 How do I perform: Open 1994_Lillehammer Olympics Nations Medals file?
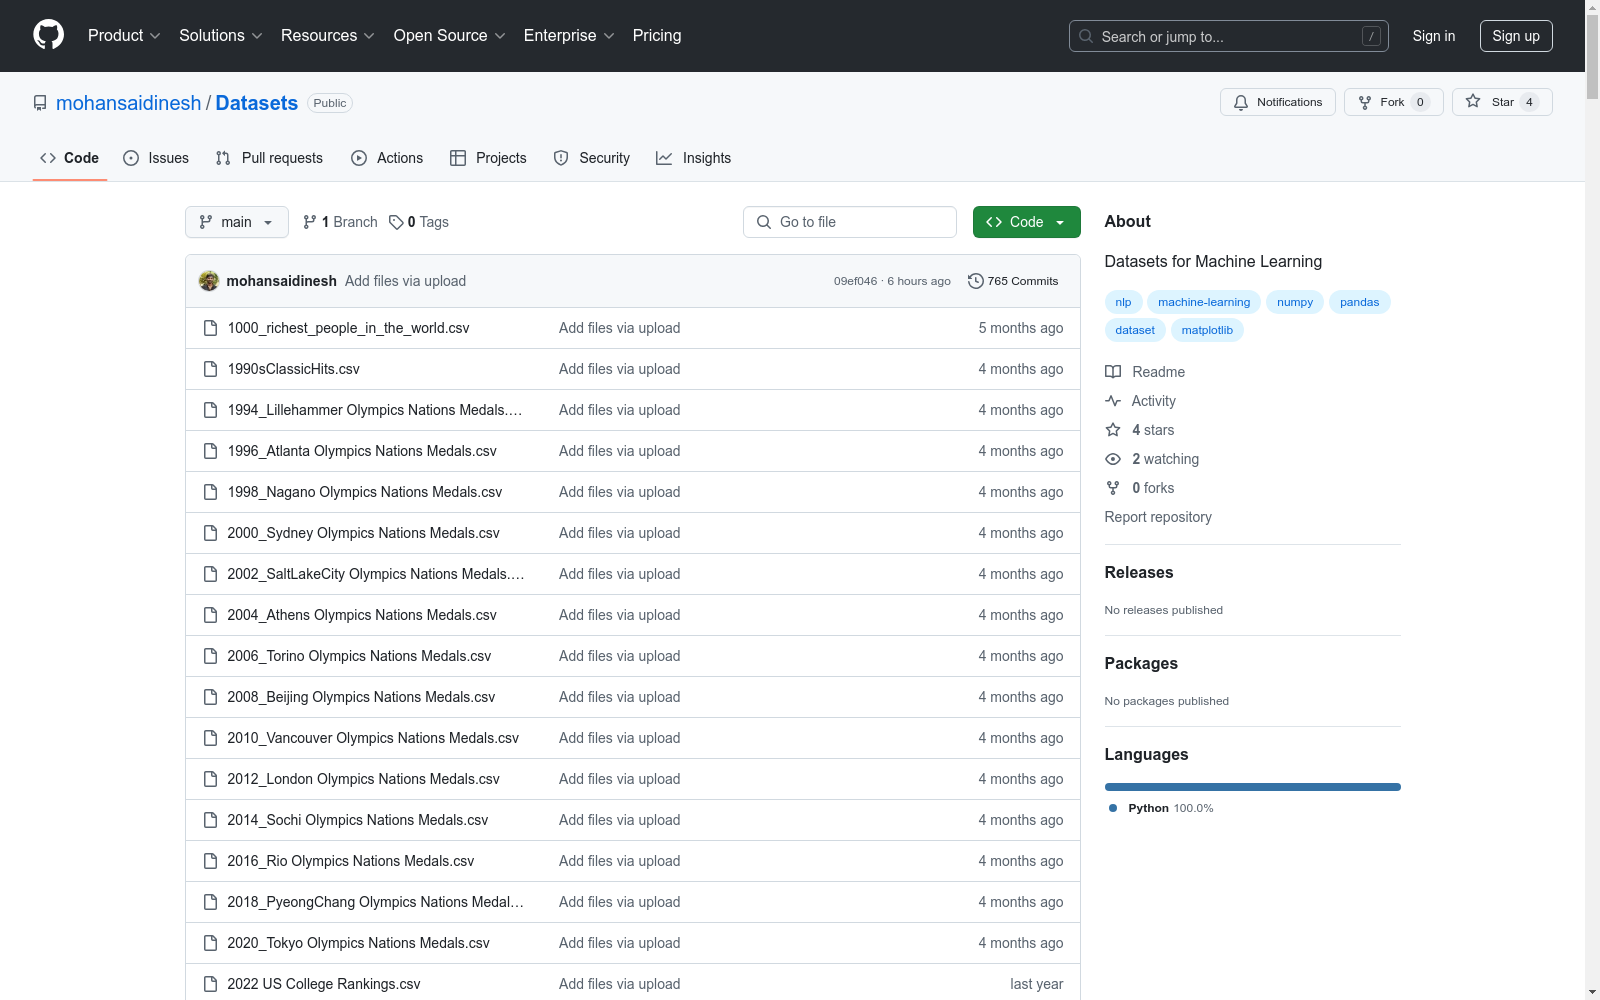(x=375, y=410)
